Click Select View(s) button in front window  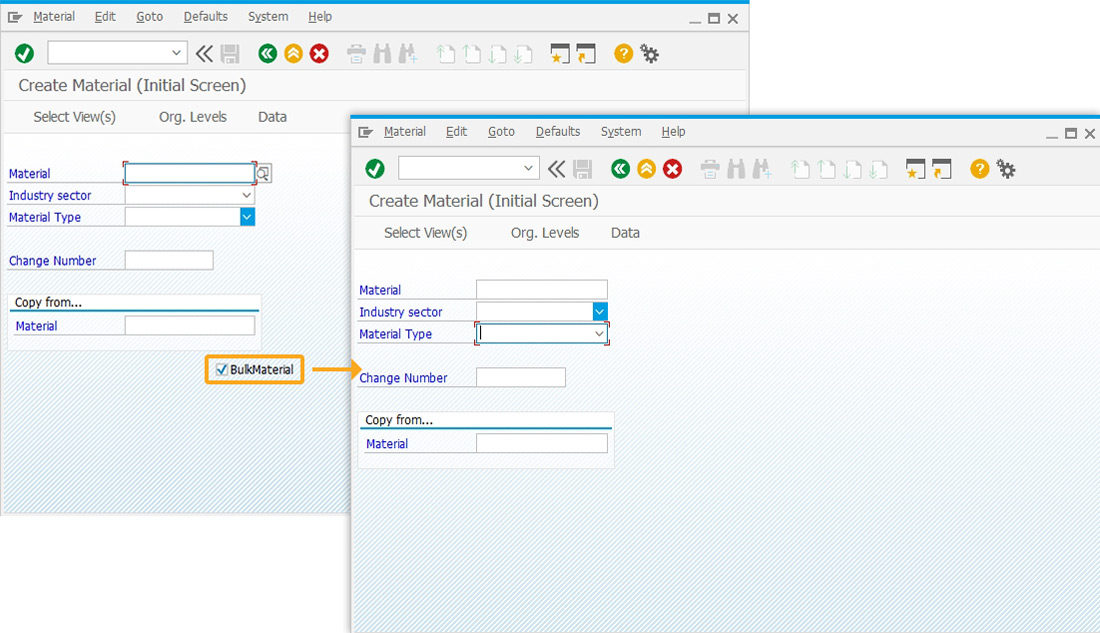coord(425,233)
